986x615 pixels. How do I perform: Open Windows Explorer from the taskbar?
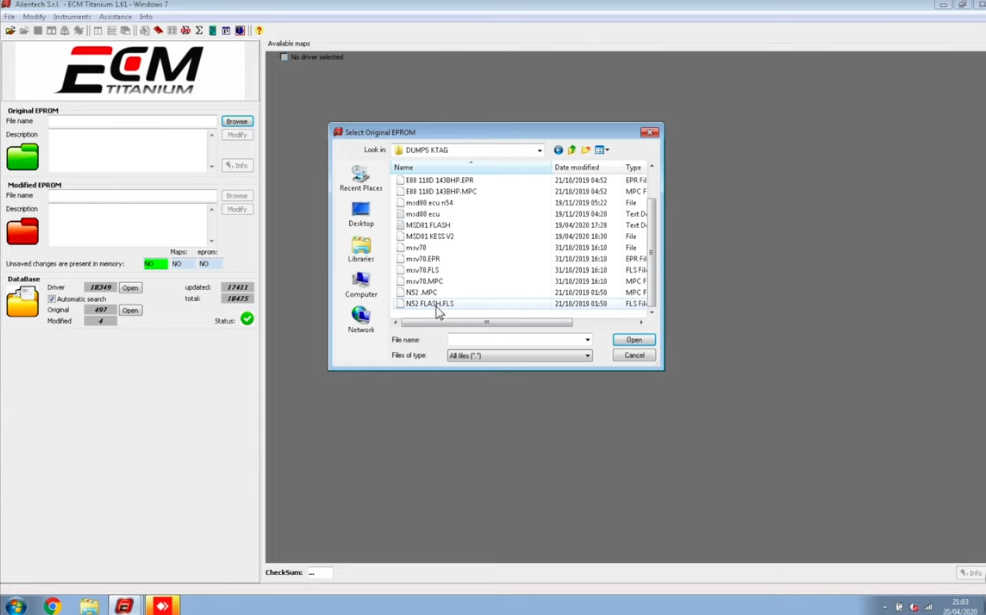pos(89,606)
